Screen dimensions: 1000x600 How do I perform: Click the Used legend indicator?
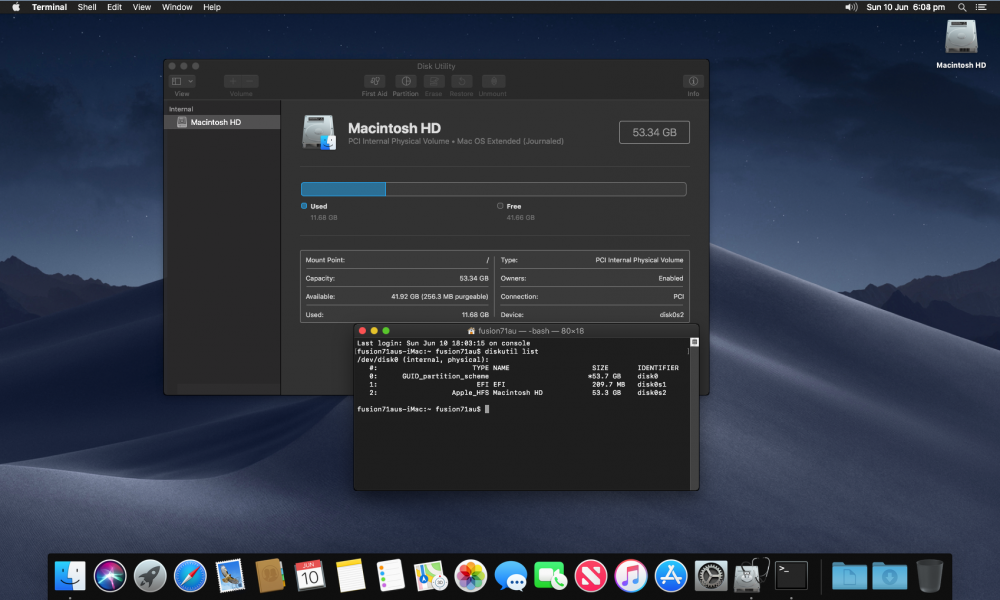pyautogui.click(x=304, y=206)
